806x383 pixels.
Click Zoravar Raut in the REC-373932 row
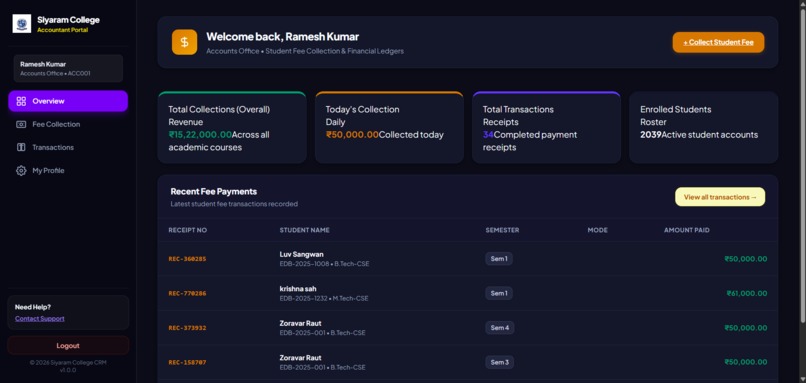[x=300, y=323]
